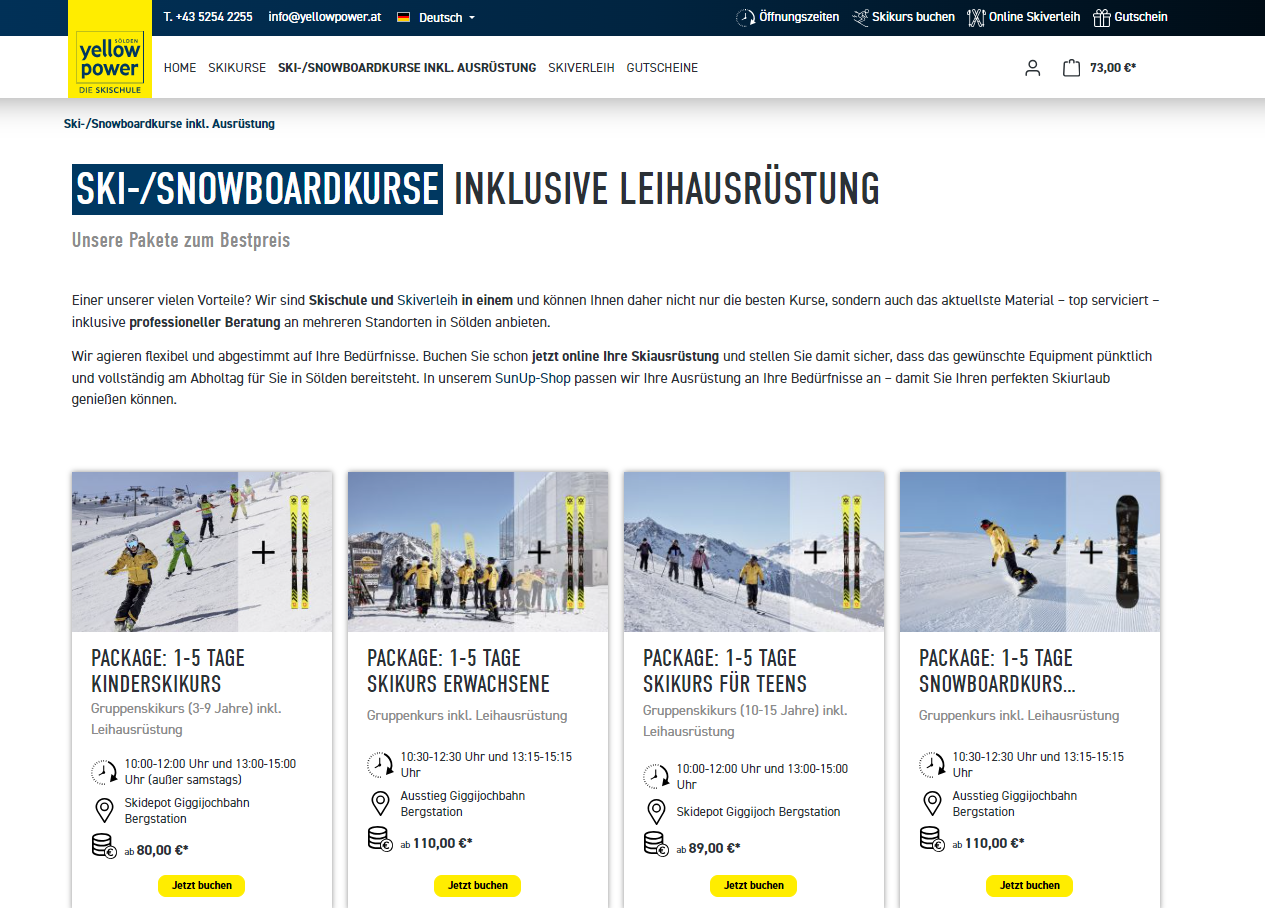The image size is (1265, 908).
Task: Open the Snowboardkurs package thumbnail image
Action: point(1029,551)
